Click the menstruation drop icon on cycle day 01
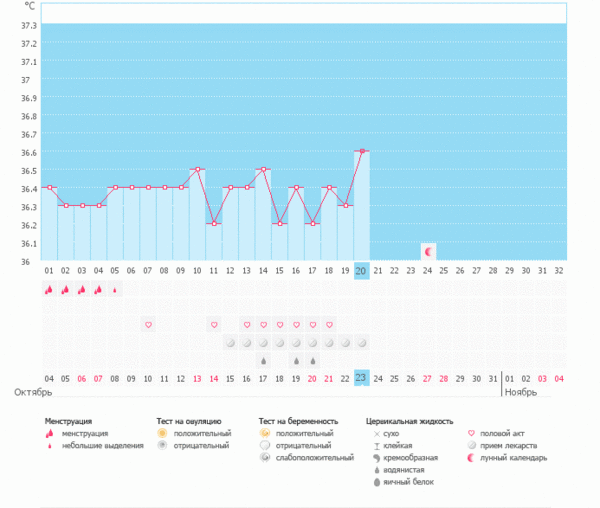Image resolution: width=600 pixels, height=508 pixels. 49,290
